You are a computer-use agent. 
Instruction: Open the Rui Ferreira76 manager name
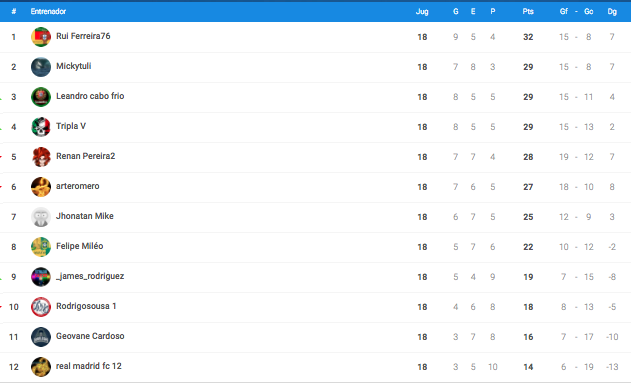(x=83, y=36)
